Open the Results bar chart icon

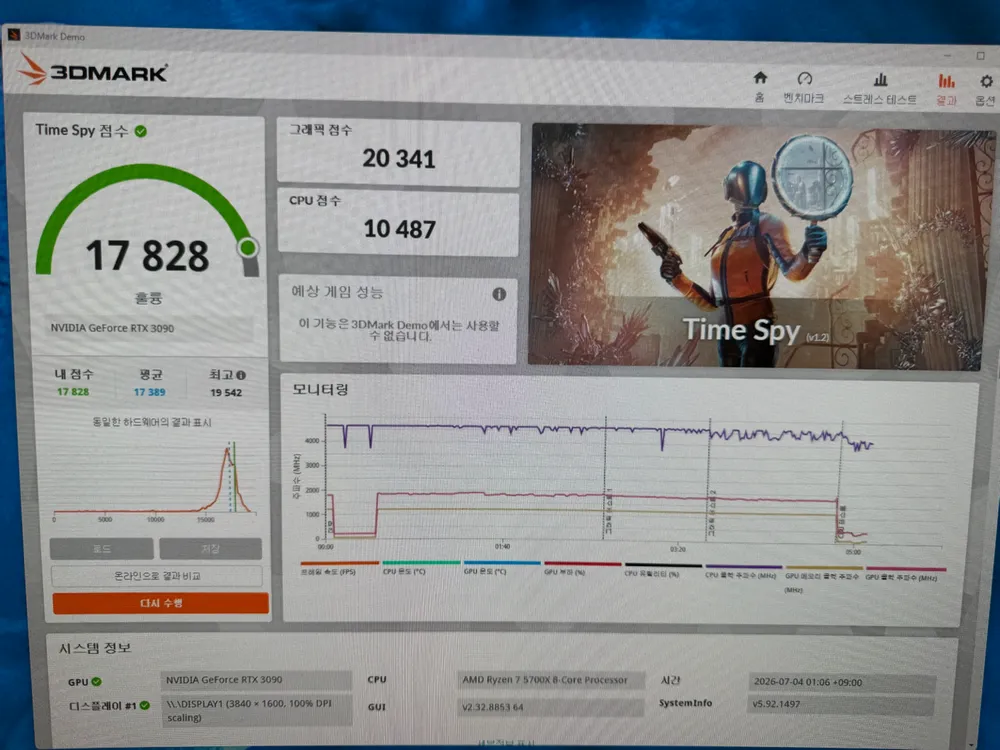pos(946,81)
